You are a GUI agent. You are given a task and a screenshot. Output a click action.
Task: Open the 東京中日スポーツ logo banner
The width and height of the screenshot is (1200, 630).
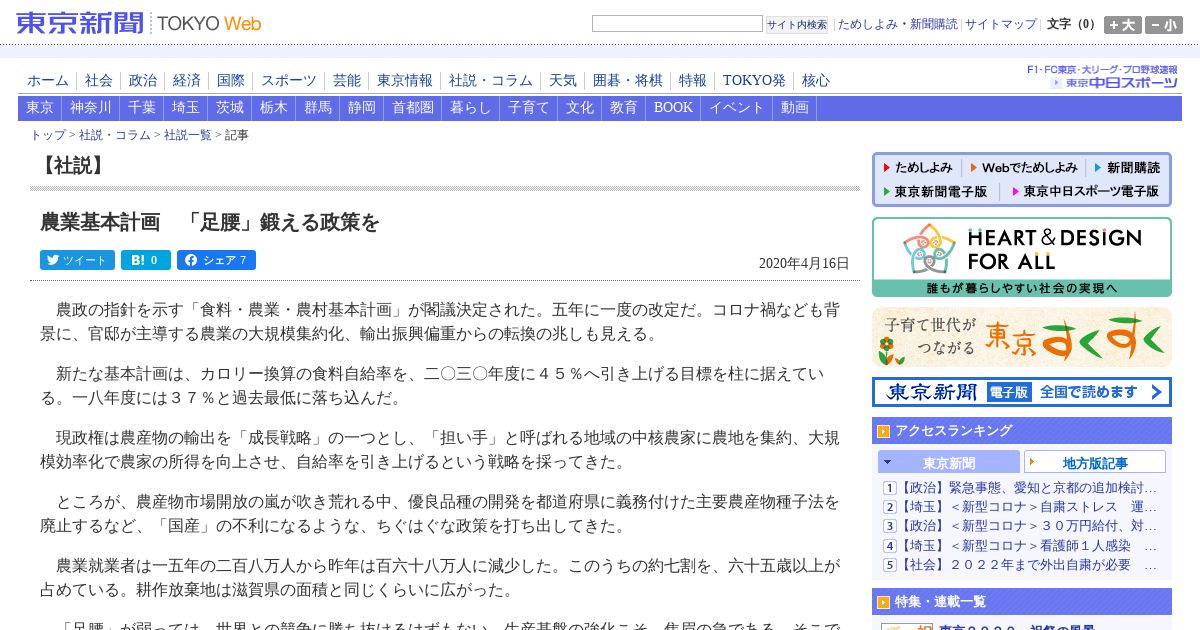(x=1113, y=83)
